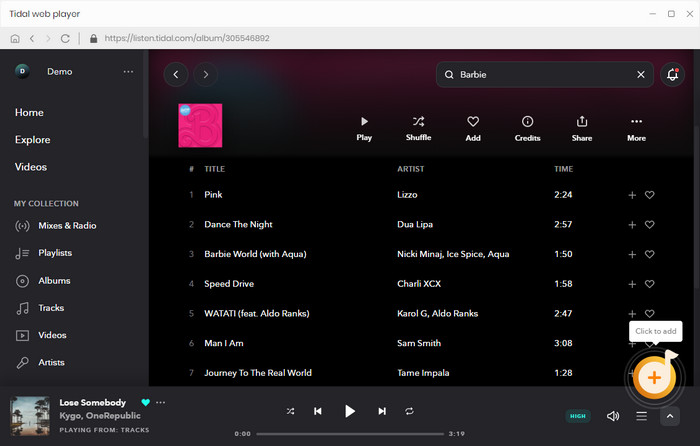This screenshot has width=700, height=446.
Task: Open the Artists collection
Action: click(x=40, y=363)
